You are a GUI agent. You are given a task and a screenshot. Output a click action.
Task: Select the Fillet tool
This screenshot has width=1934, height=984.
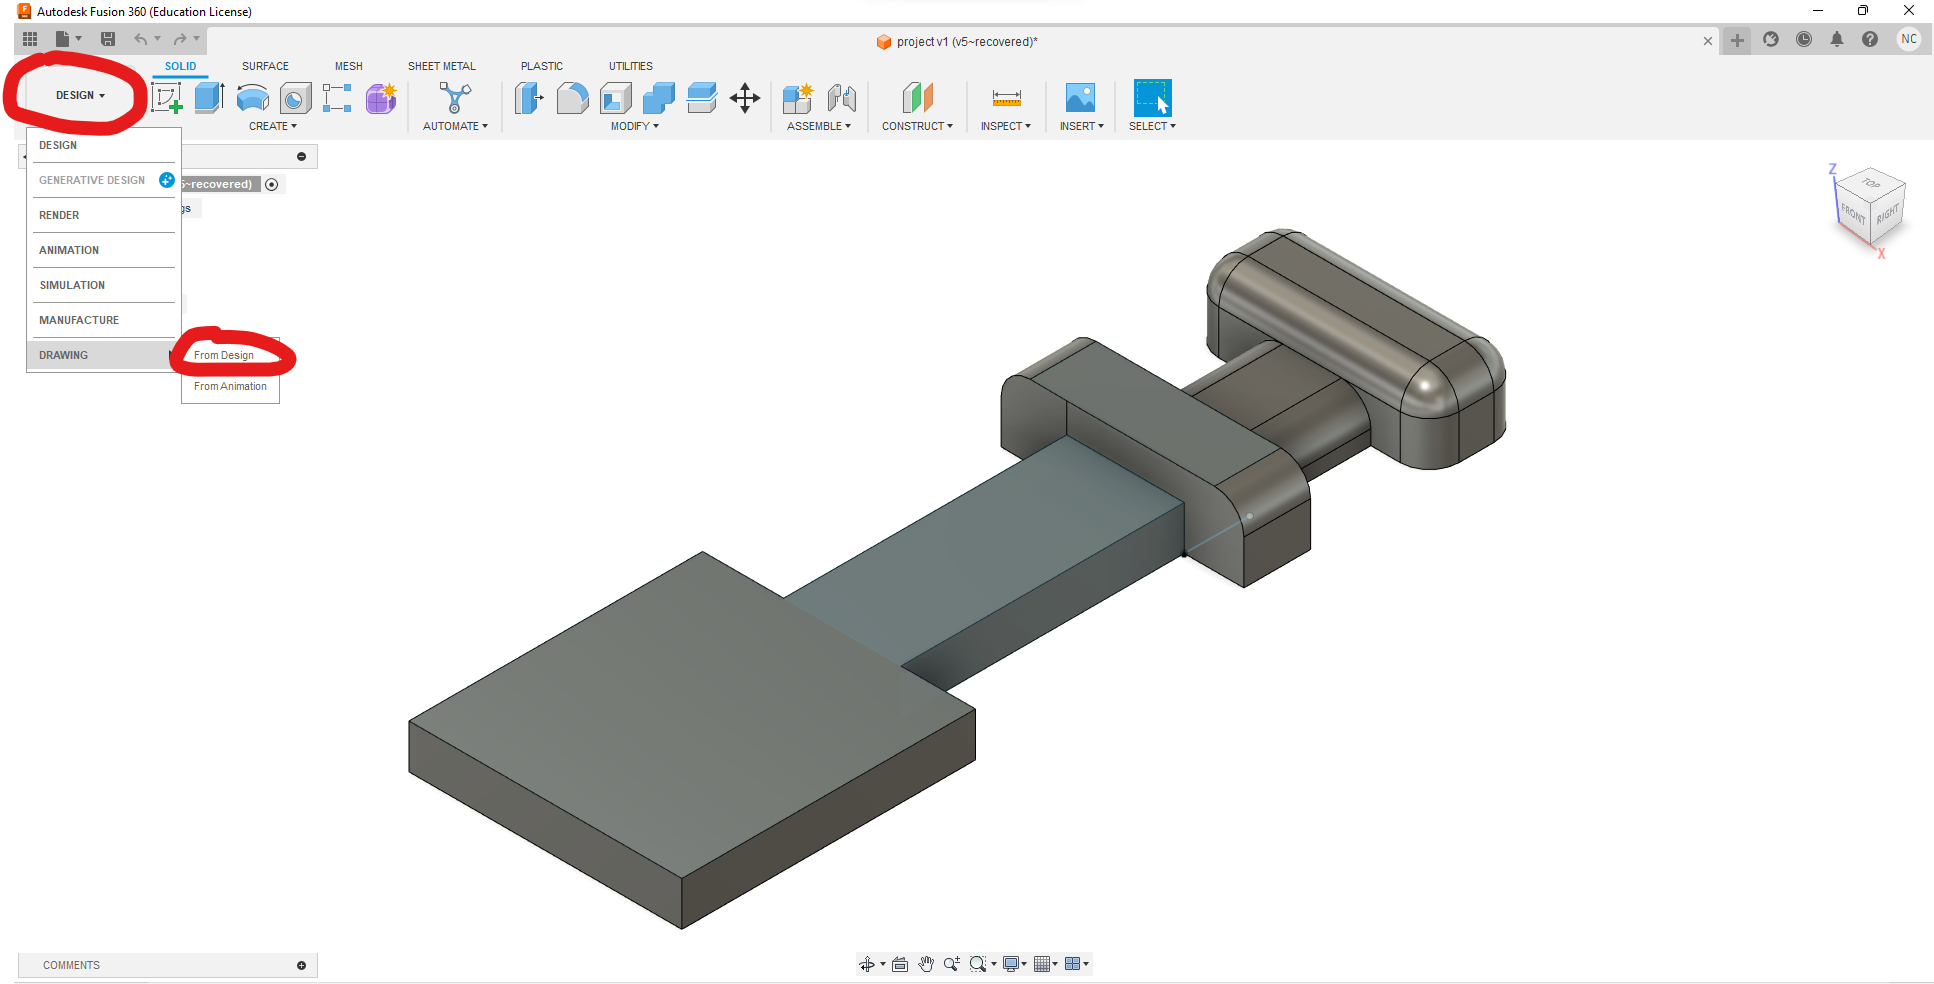(572, 98)
